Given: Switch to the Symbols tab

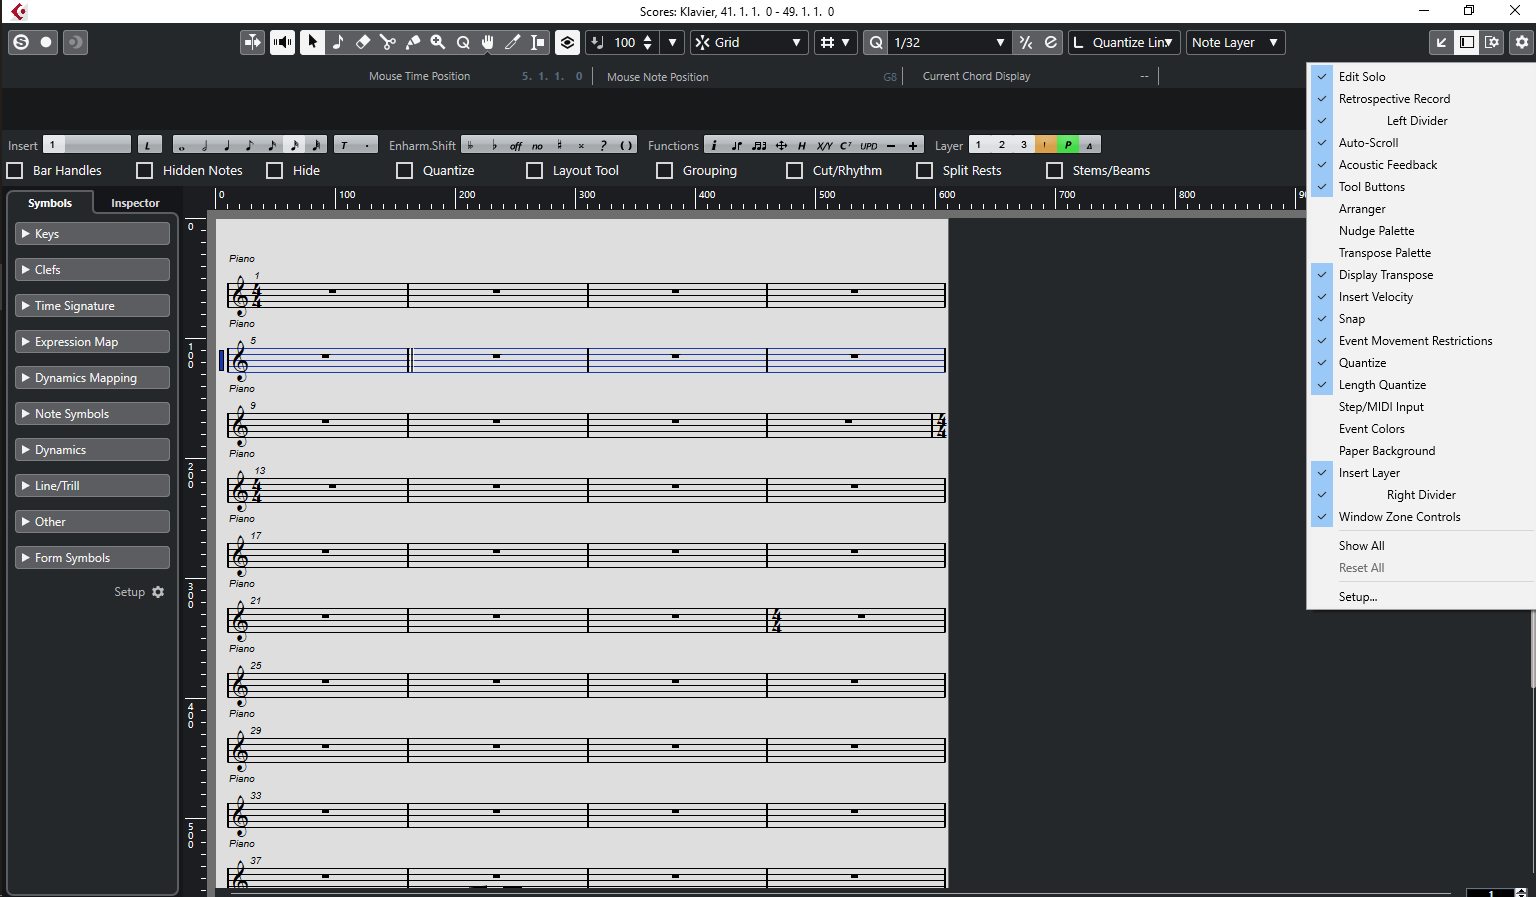Looking at the screenshot, I should (50, 202).
